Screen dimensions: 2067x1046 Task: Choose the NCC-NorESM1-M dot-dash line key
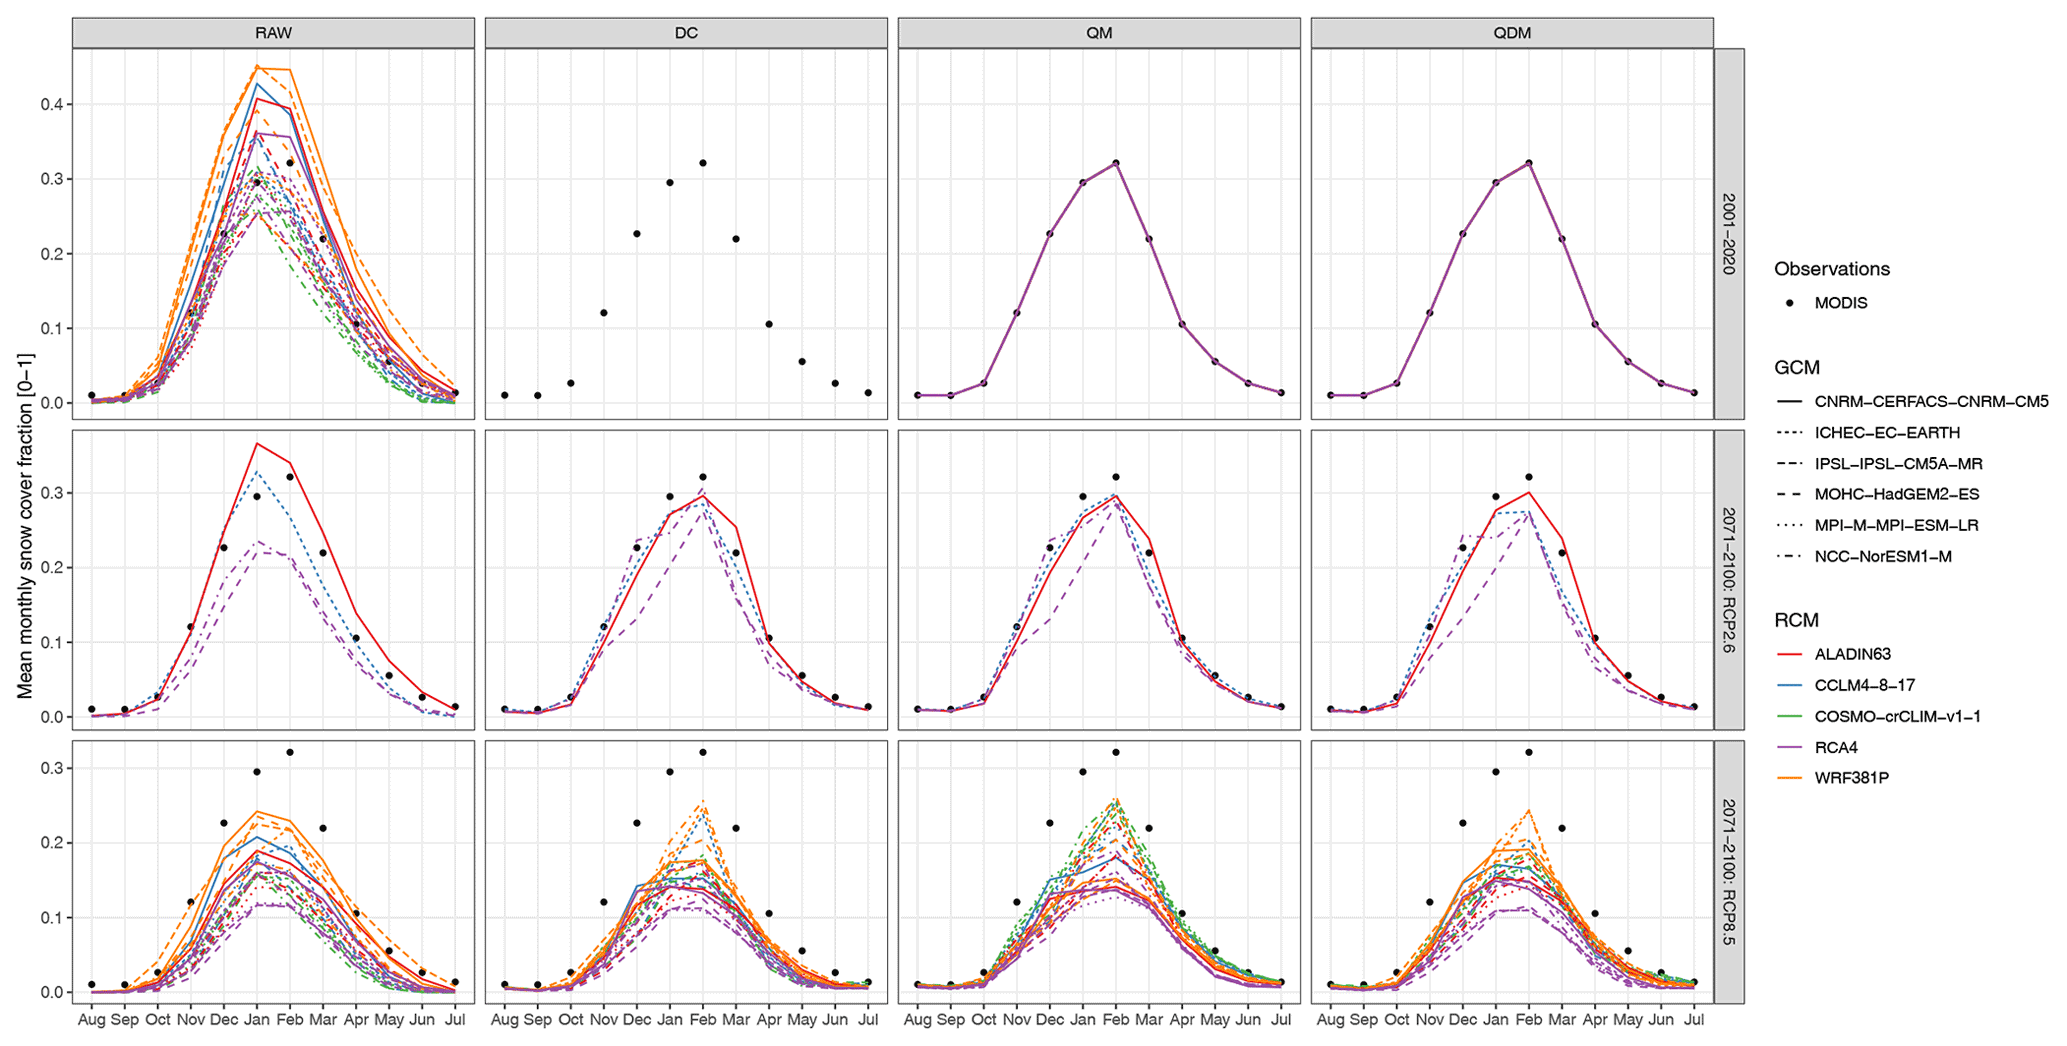tap(1791, 556)
